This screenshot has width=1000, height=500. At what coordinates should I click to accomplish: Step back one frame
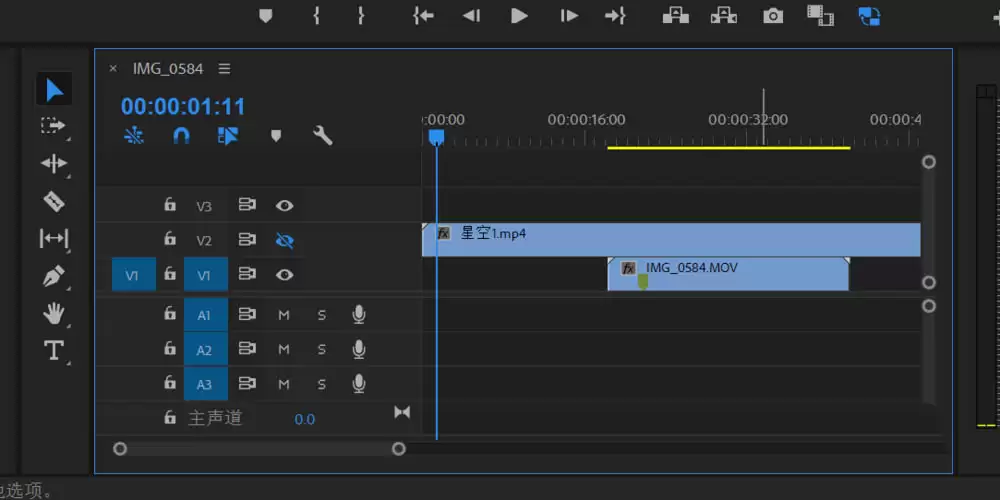tap(471, 16)
